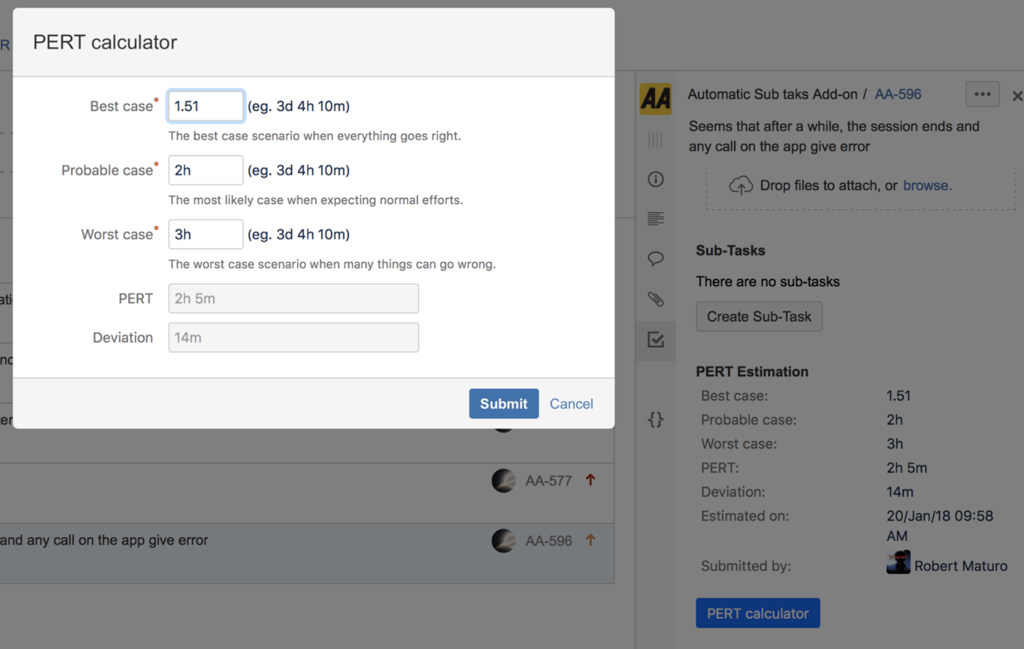Close the issue detail panel
Image resolution: width=1024 pixels, height=649 pixels.
pyautogui.click(x=1017, y=96)
